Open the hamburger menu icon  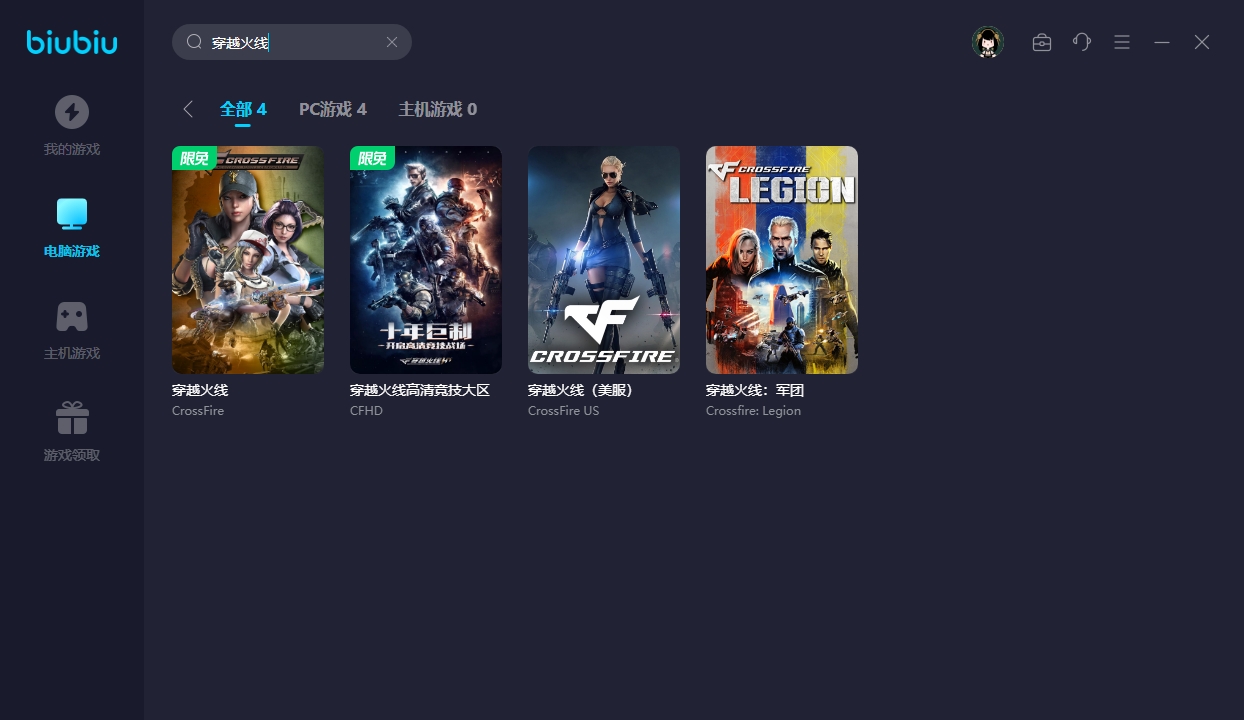(1122, 42)
